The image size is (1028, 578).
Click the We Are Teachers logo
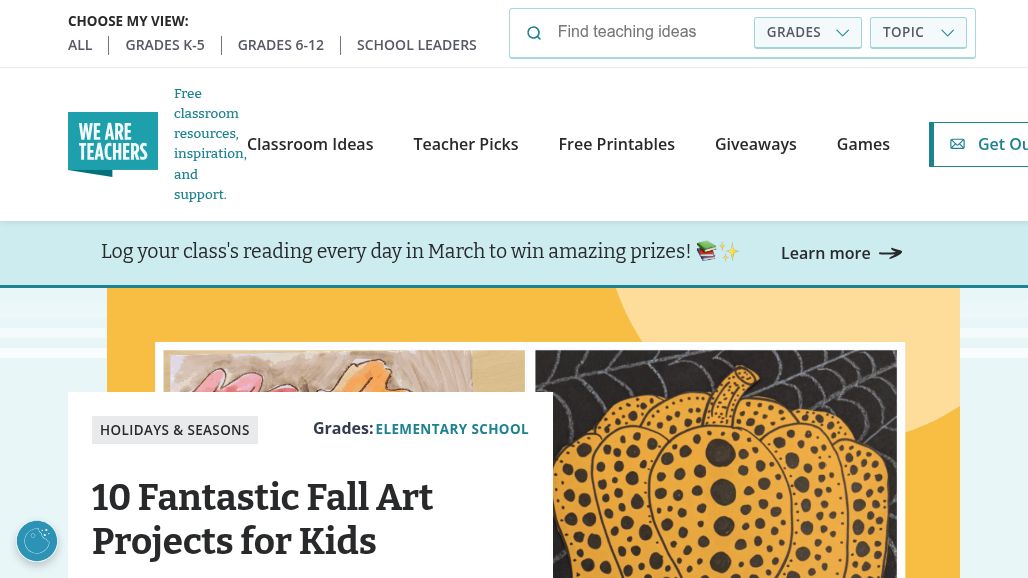pos(113,144)
